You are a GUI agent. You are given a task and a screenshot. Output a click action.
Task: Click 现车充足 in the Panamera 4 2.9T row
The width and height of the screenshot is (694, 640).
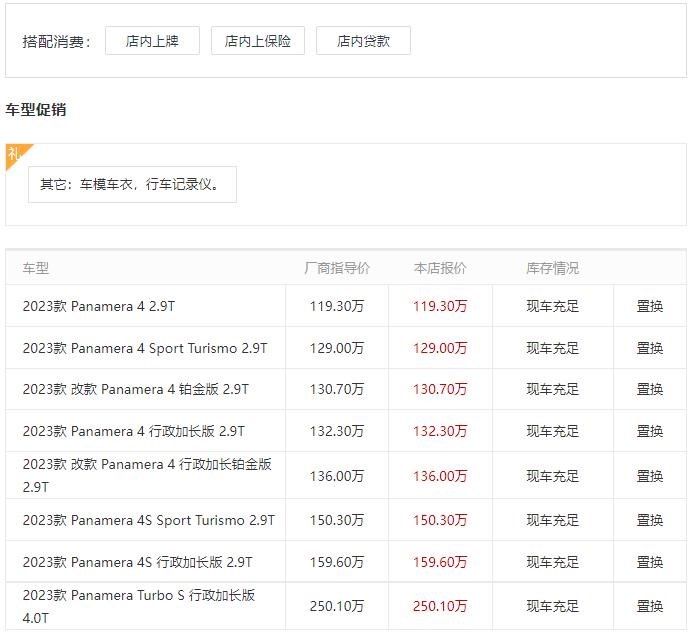pos(552,306)
